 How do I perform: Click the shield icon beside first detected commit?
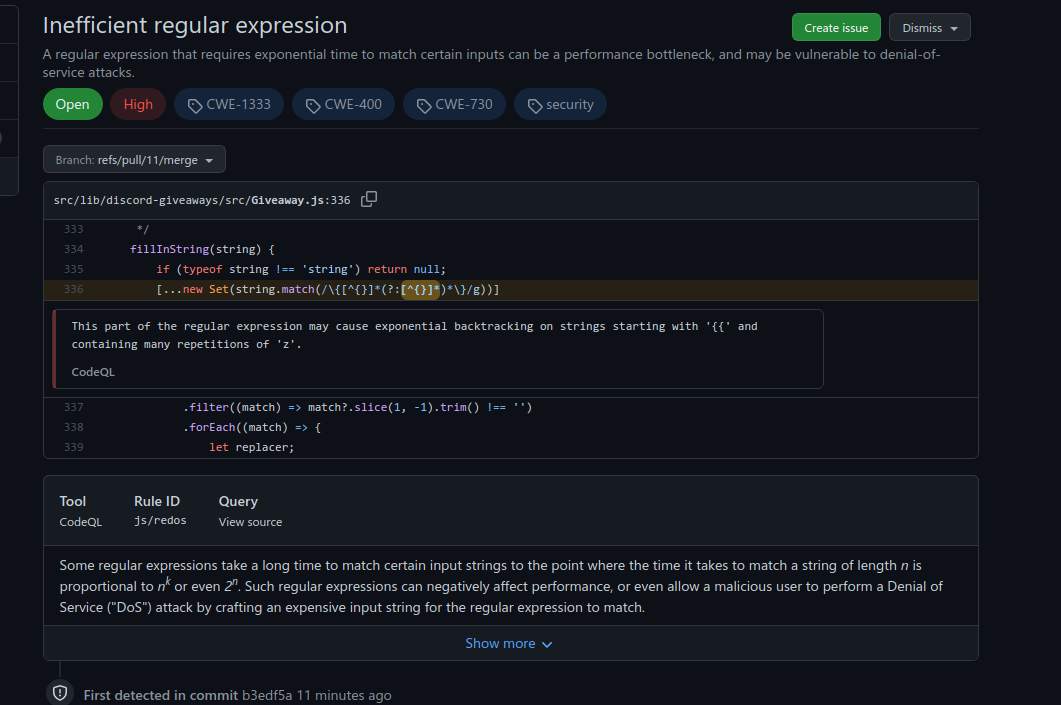[x=59, y=692]
